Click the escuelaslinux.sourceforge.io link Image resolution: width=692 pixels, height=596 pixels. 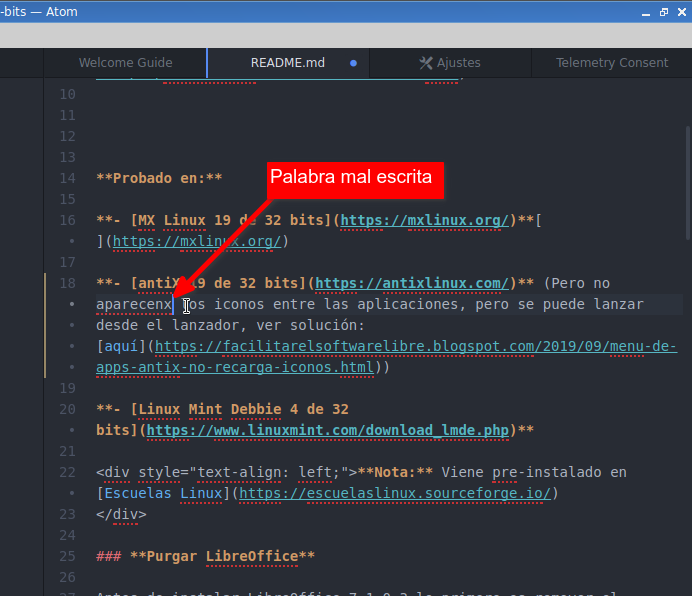(395, 493)
